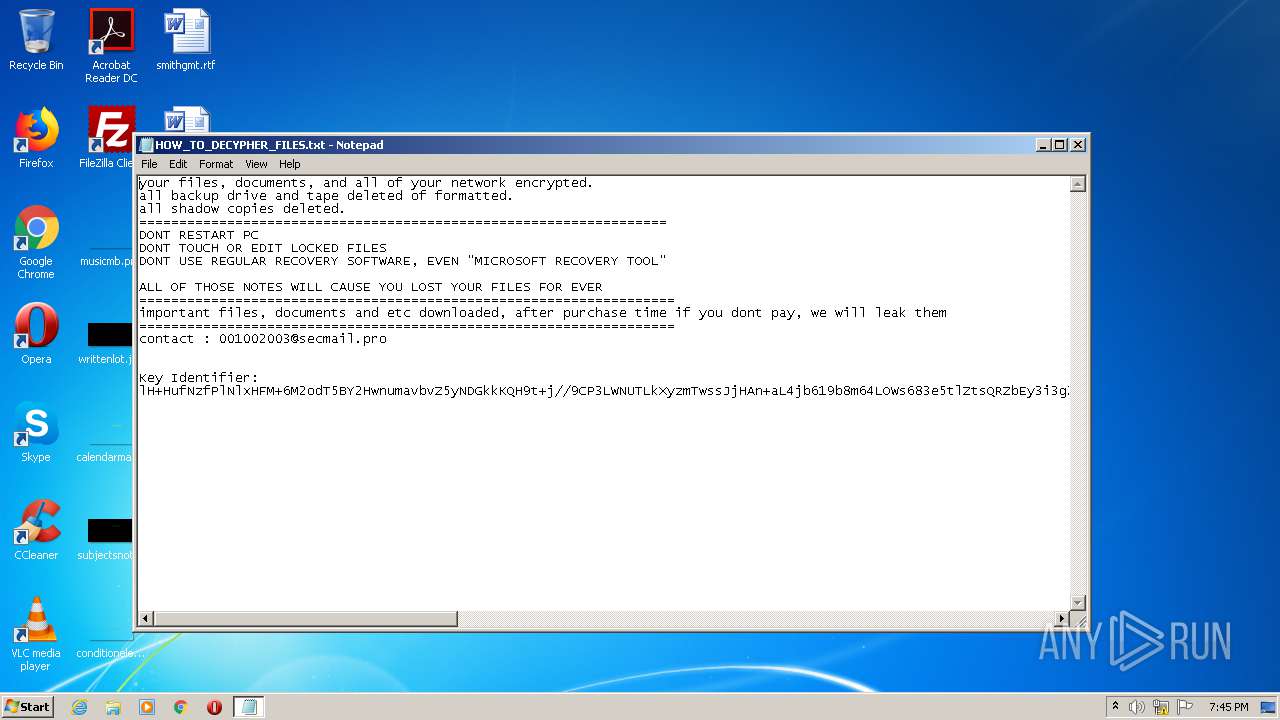
Task: Open Internet Explorer in taskbar
Action: (x=79, y=707)
